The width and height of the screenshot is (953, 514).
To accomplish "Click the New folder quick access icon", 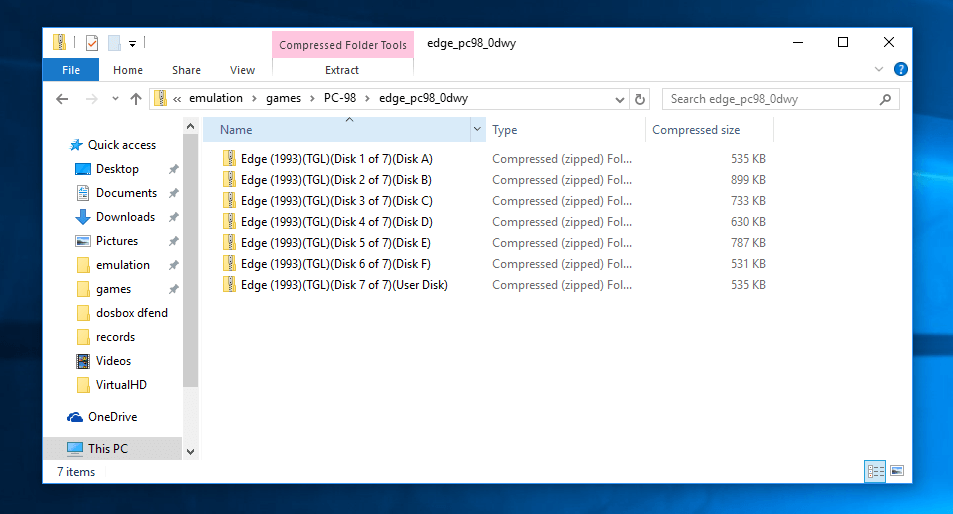I will [x=114, y=43].
